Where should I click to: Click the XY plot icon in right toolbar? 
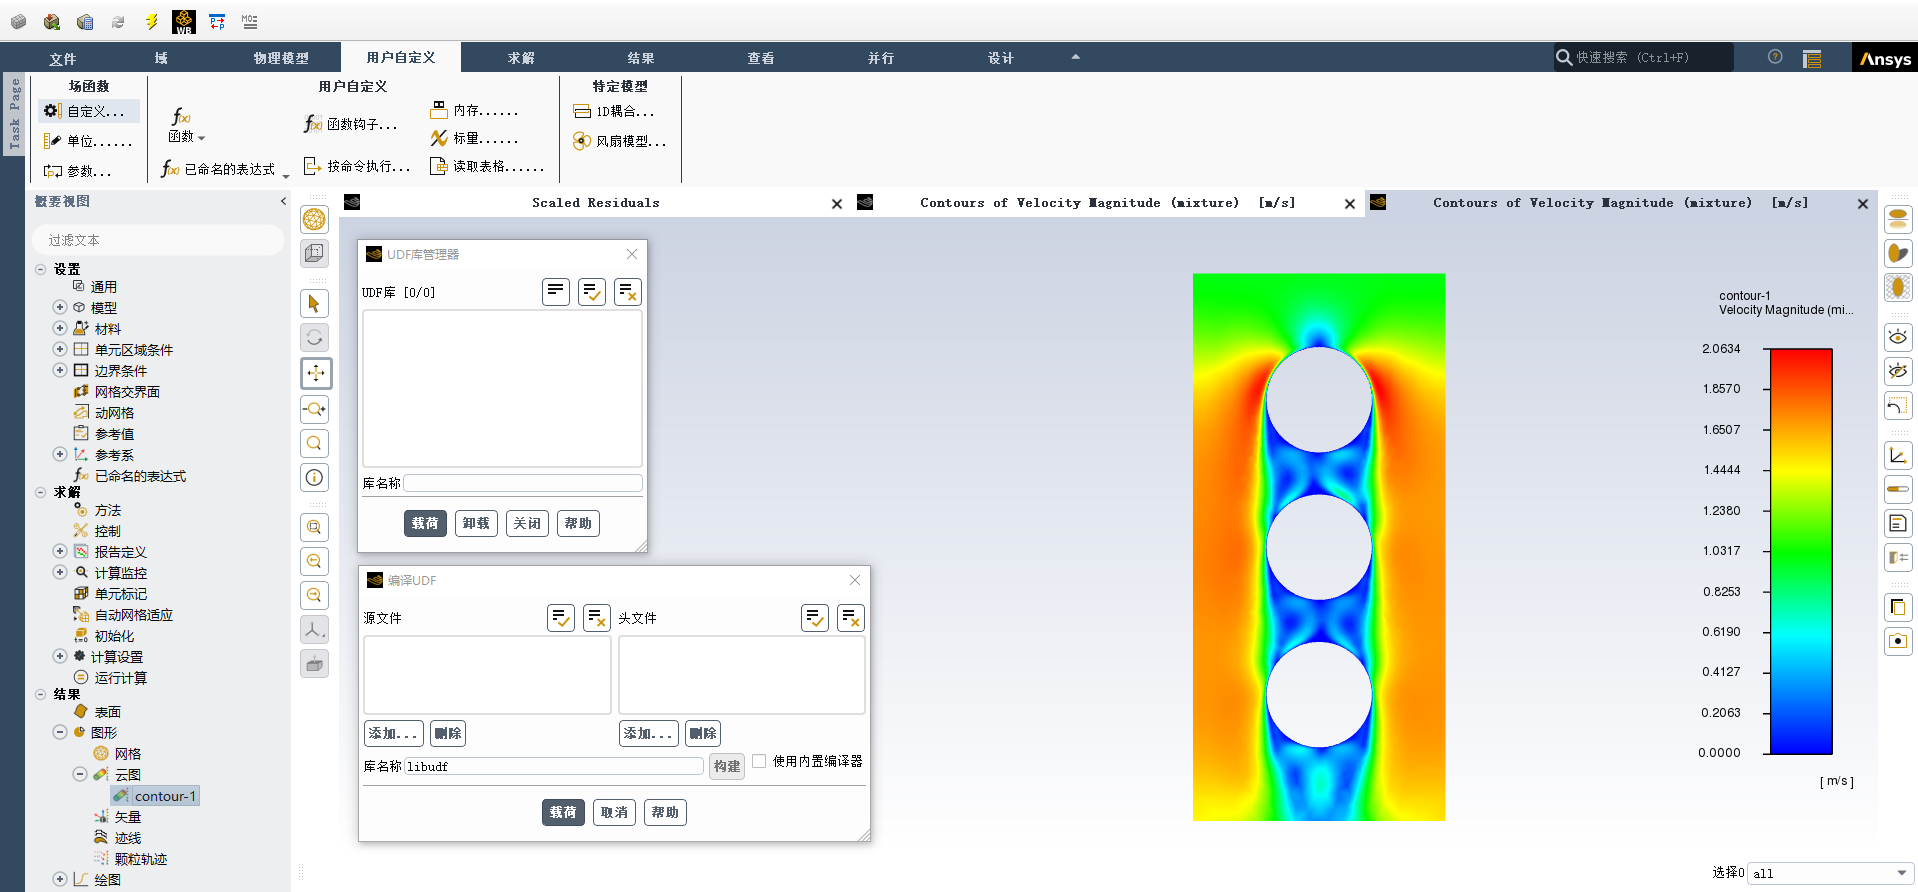[x=1898, y=456]
